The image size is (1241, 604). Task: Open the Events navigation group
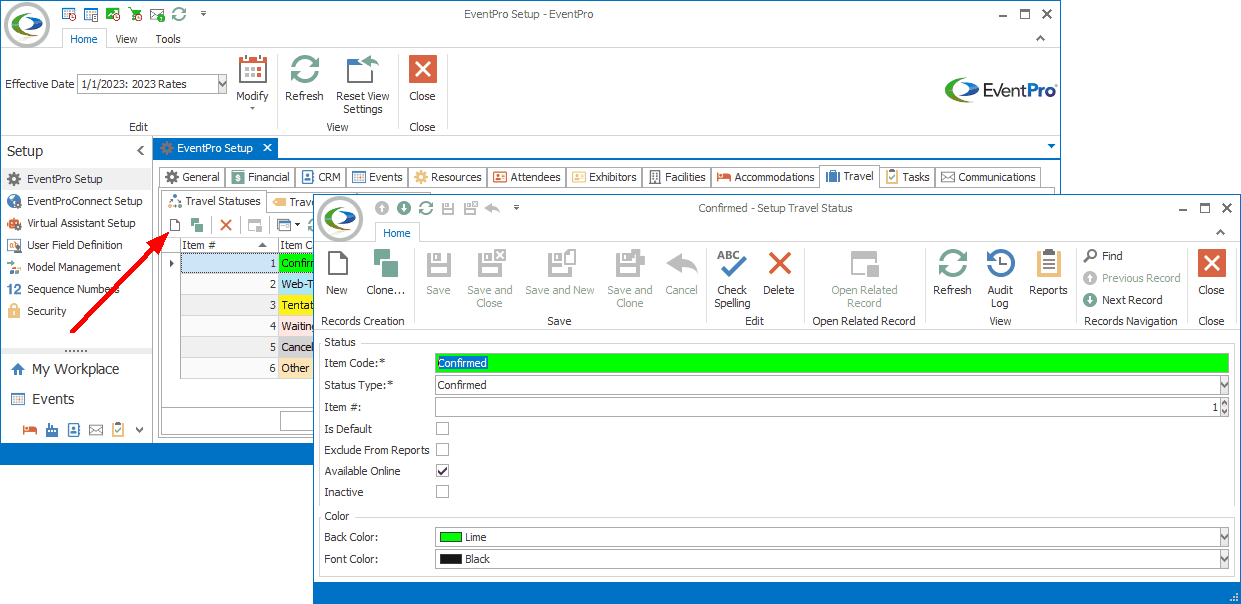pos(42,399)
